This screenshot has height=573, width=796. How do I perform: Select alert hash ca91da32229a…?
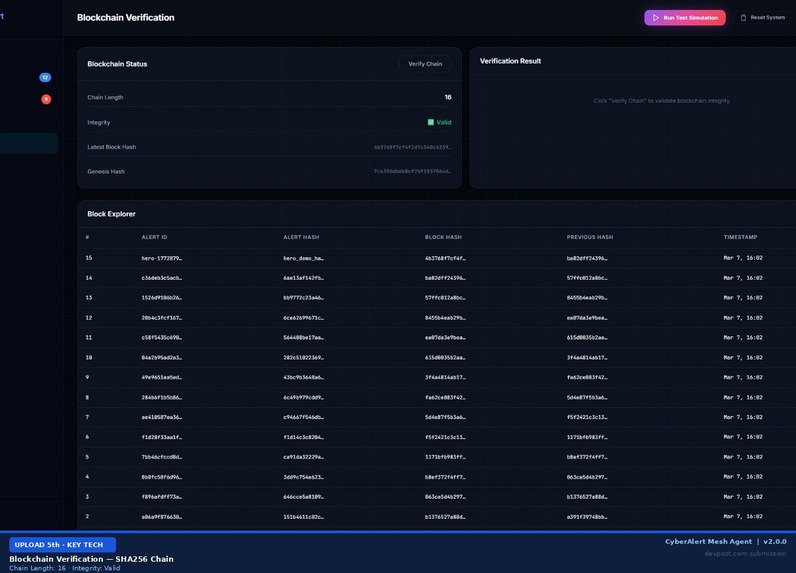303,457
